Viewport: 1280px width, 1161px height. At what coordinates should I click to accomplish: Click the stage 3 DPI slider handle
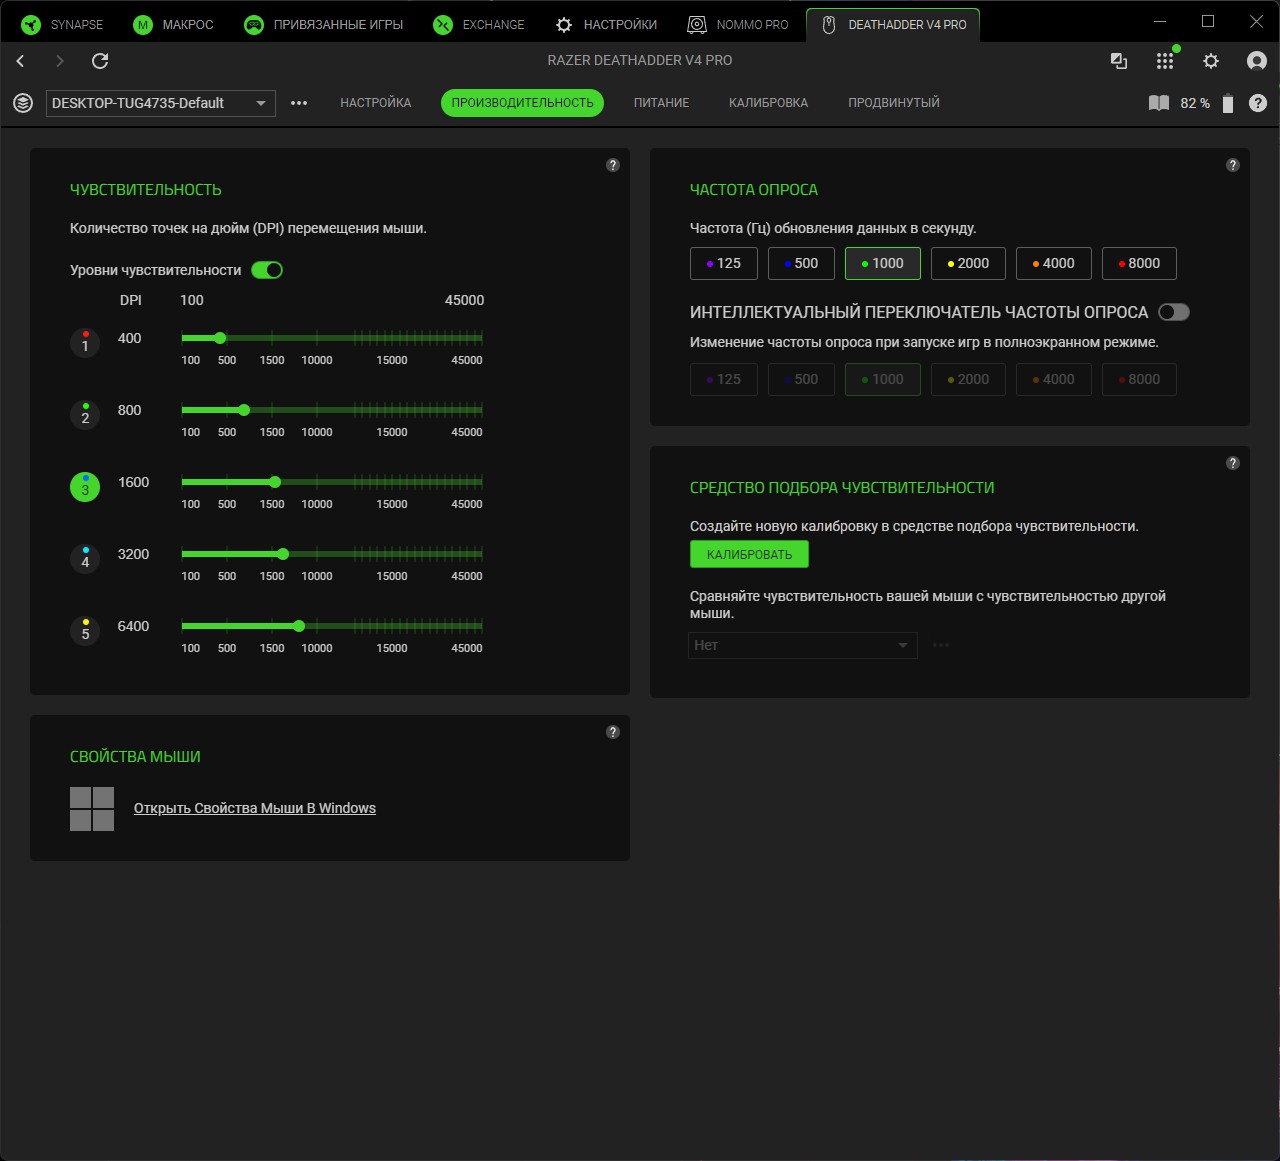[x=275, y=482]
